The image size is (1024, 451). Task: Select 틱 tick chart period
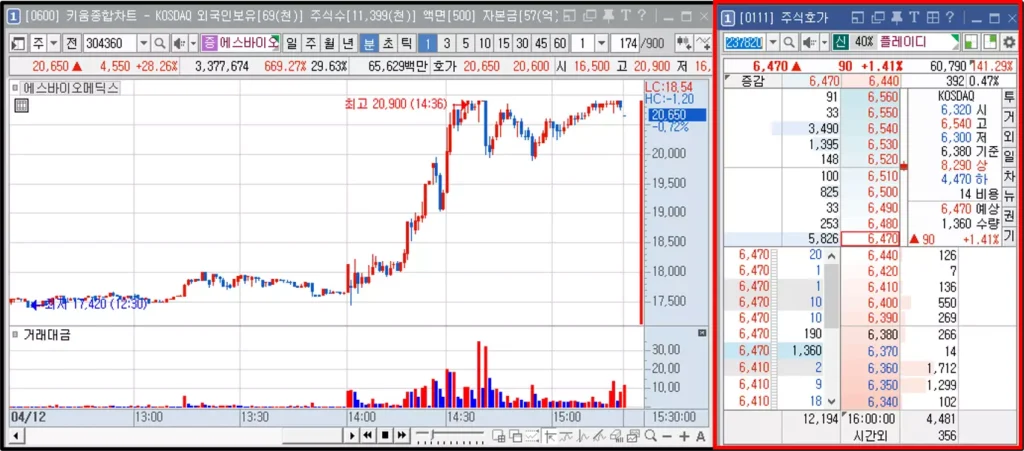406,44
